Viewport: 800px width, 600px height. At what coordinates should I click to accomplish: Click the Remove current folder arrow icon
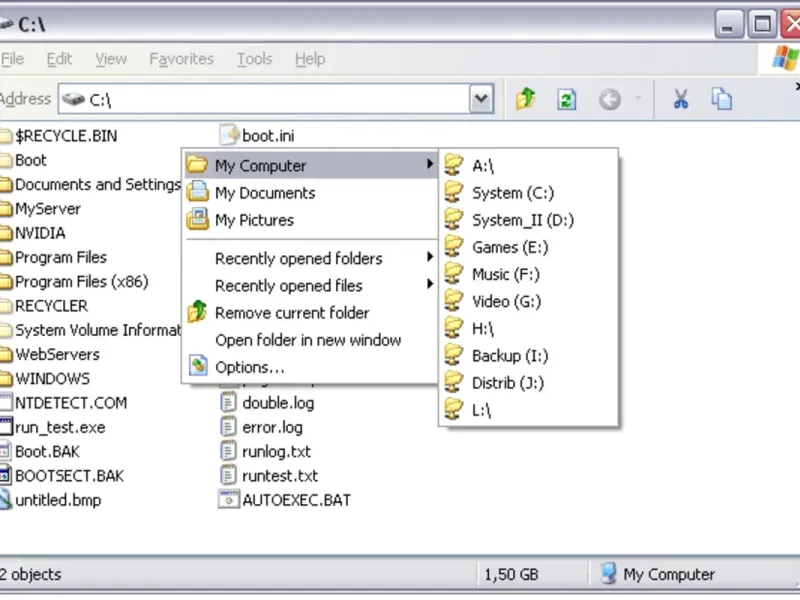click(197, 312)
